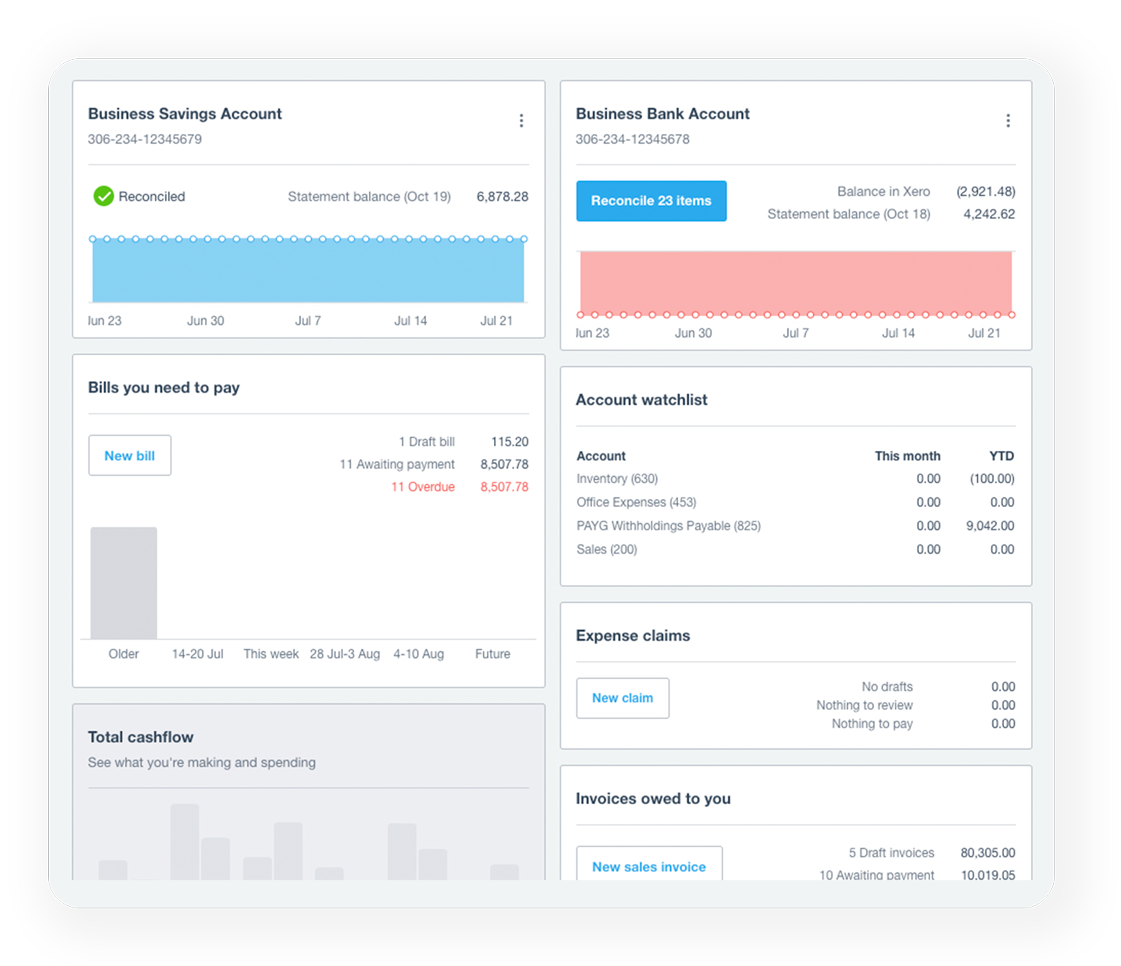Click savings account number 306-234-12345679
1121x966 pixels.
coord(145,139)
